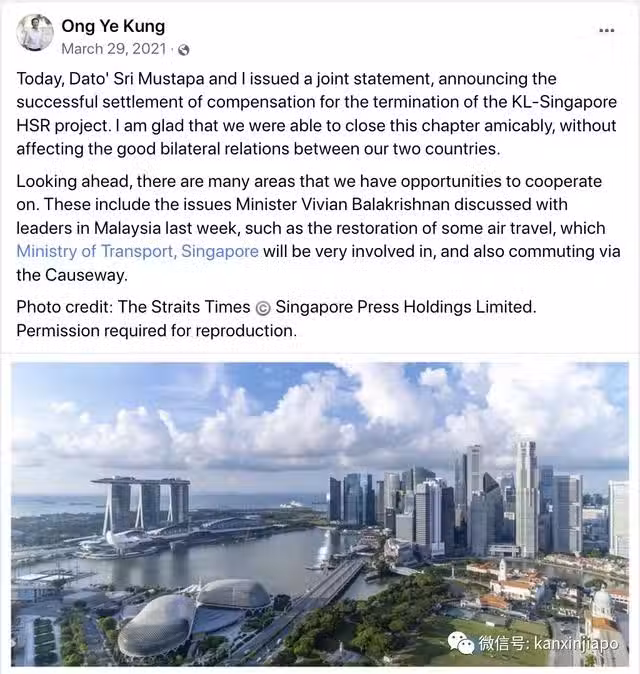The width and height of the screenshot is (640, 674).
Task: Open the March 29, 2021 timestamp
Action: (113, 49)
